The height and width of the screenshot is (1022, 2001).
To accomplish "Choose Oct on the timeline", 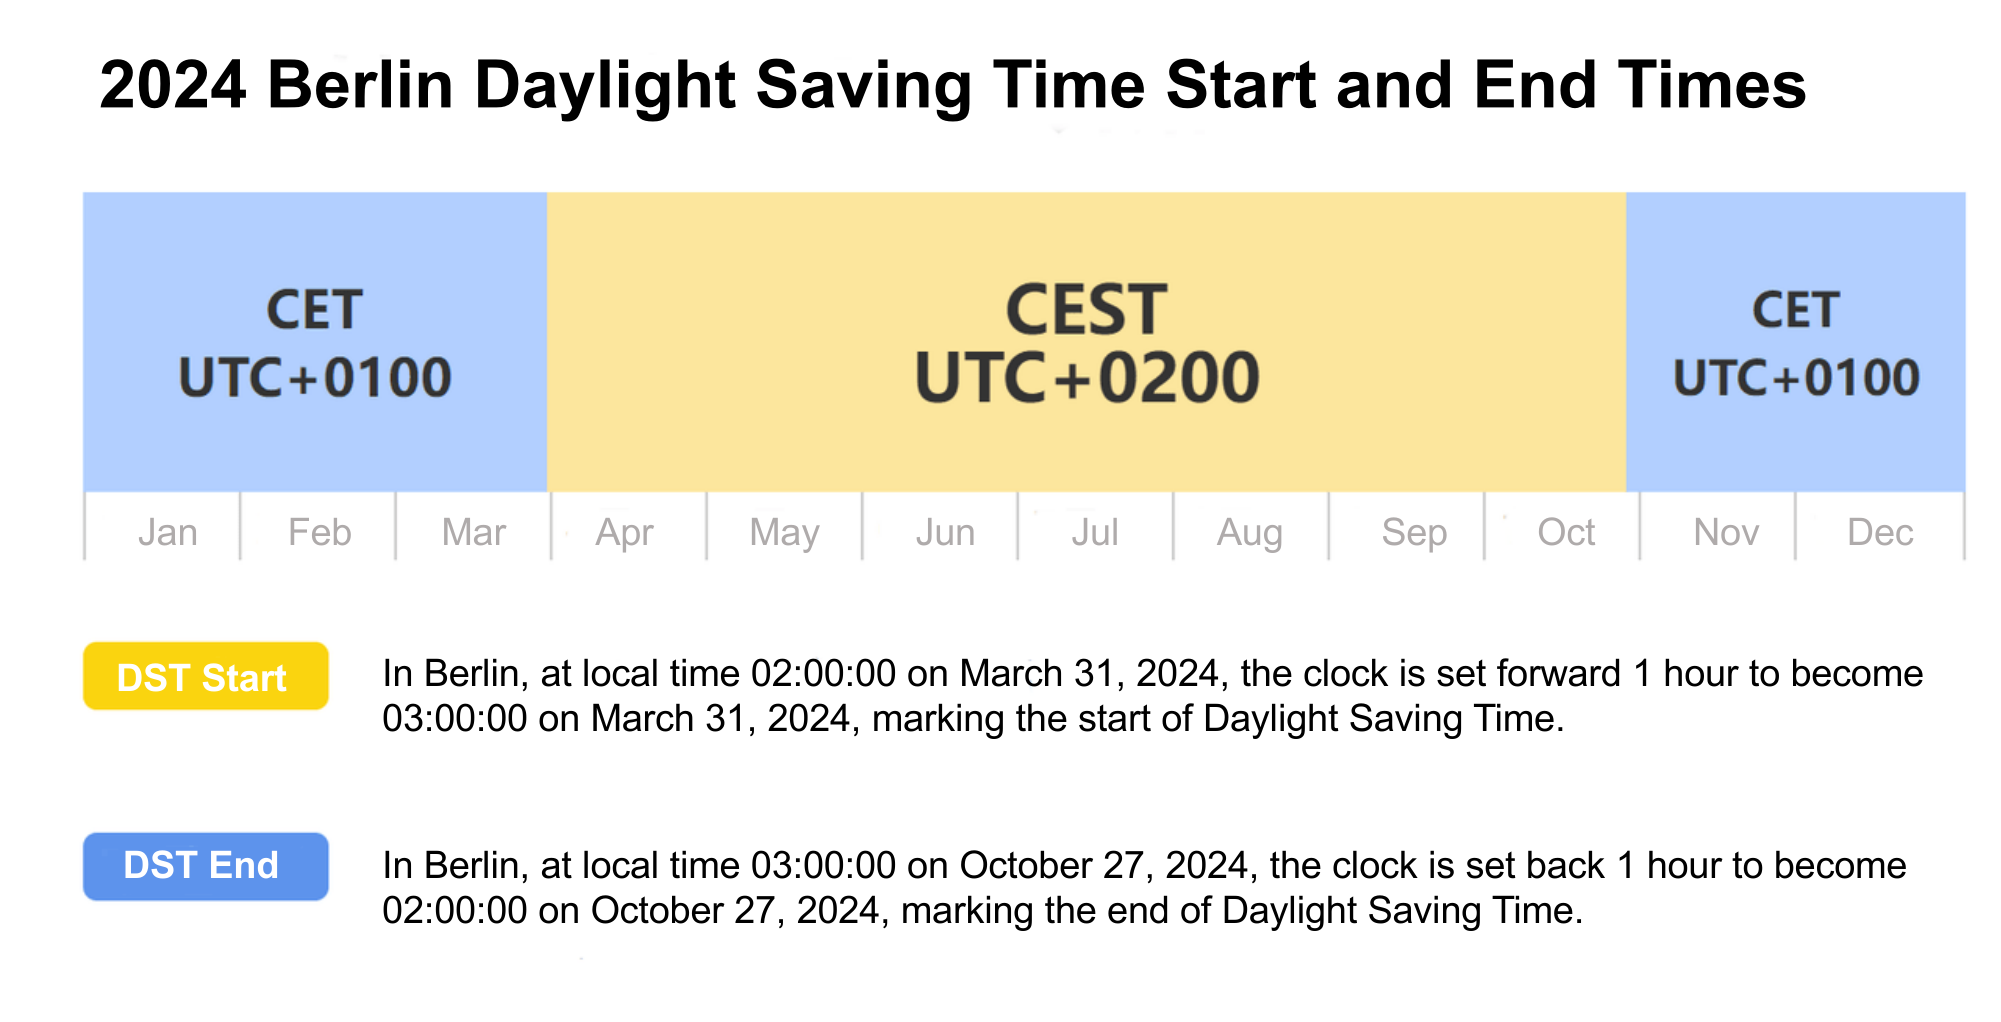I will click(1566, 532).
